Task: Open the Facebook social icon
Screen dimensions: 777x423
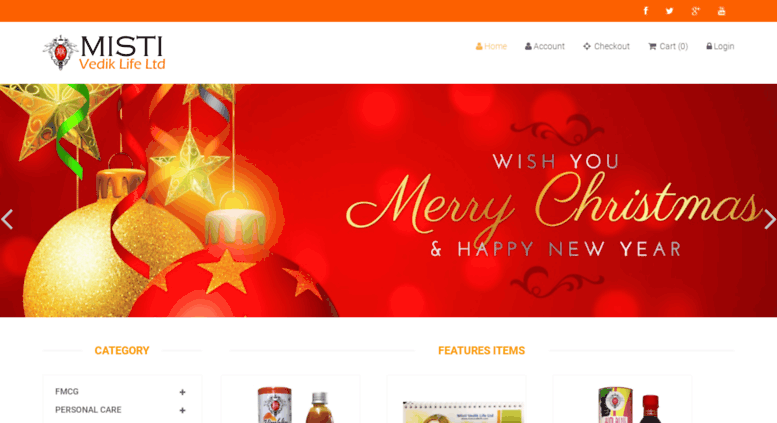Action: click(646, 11)
